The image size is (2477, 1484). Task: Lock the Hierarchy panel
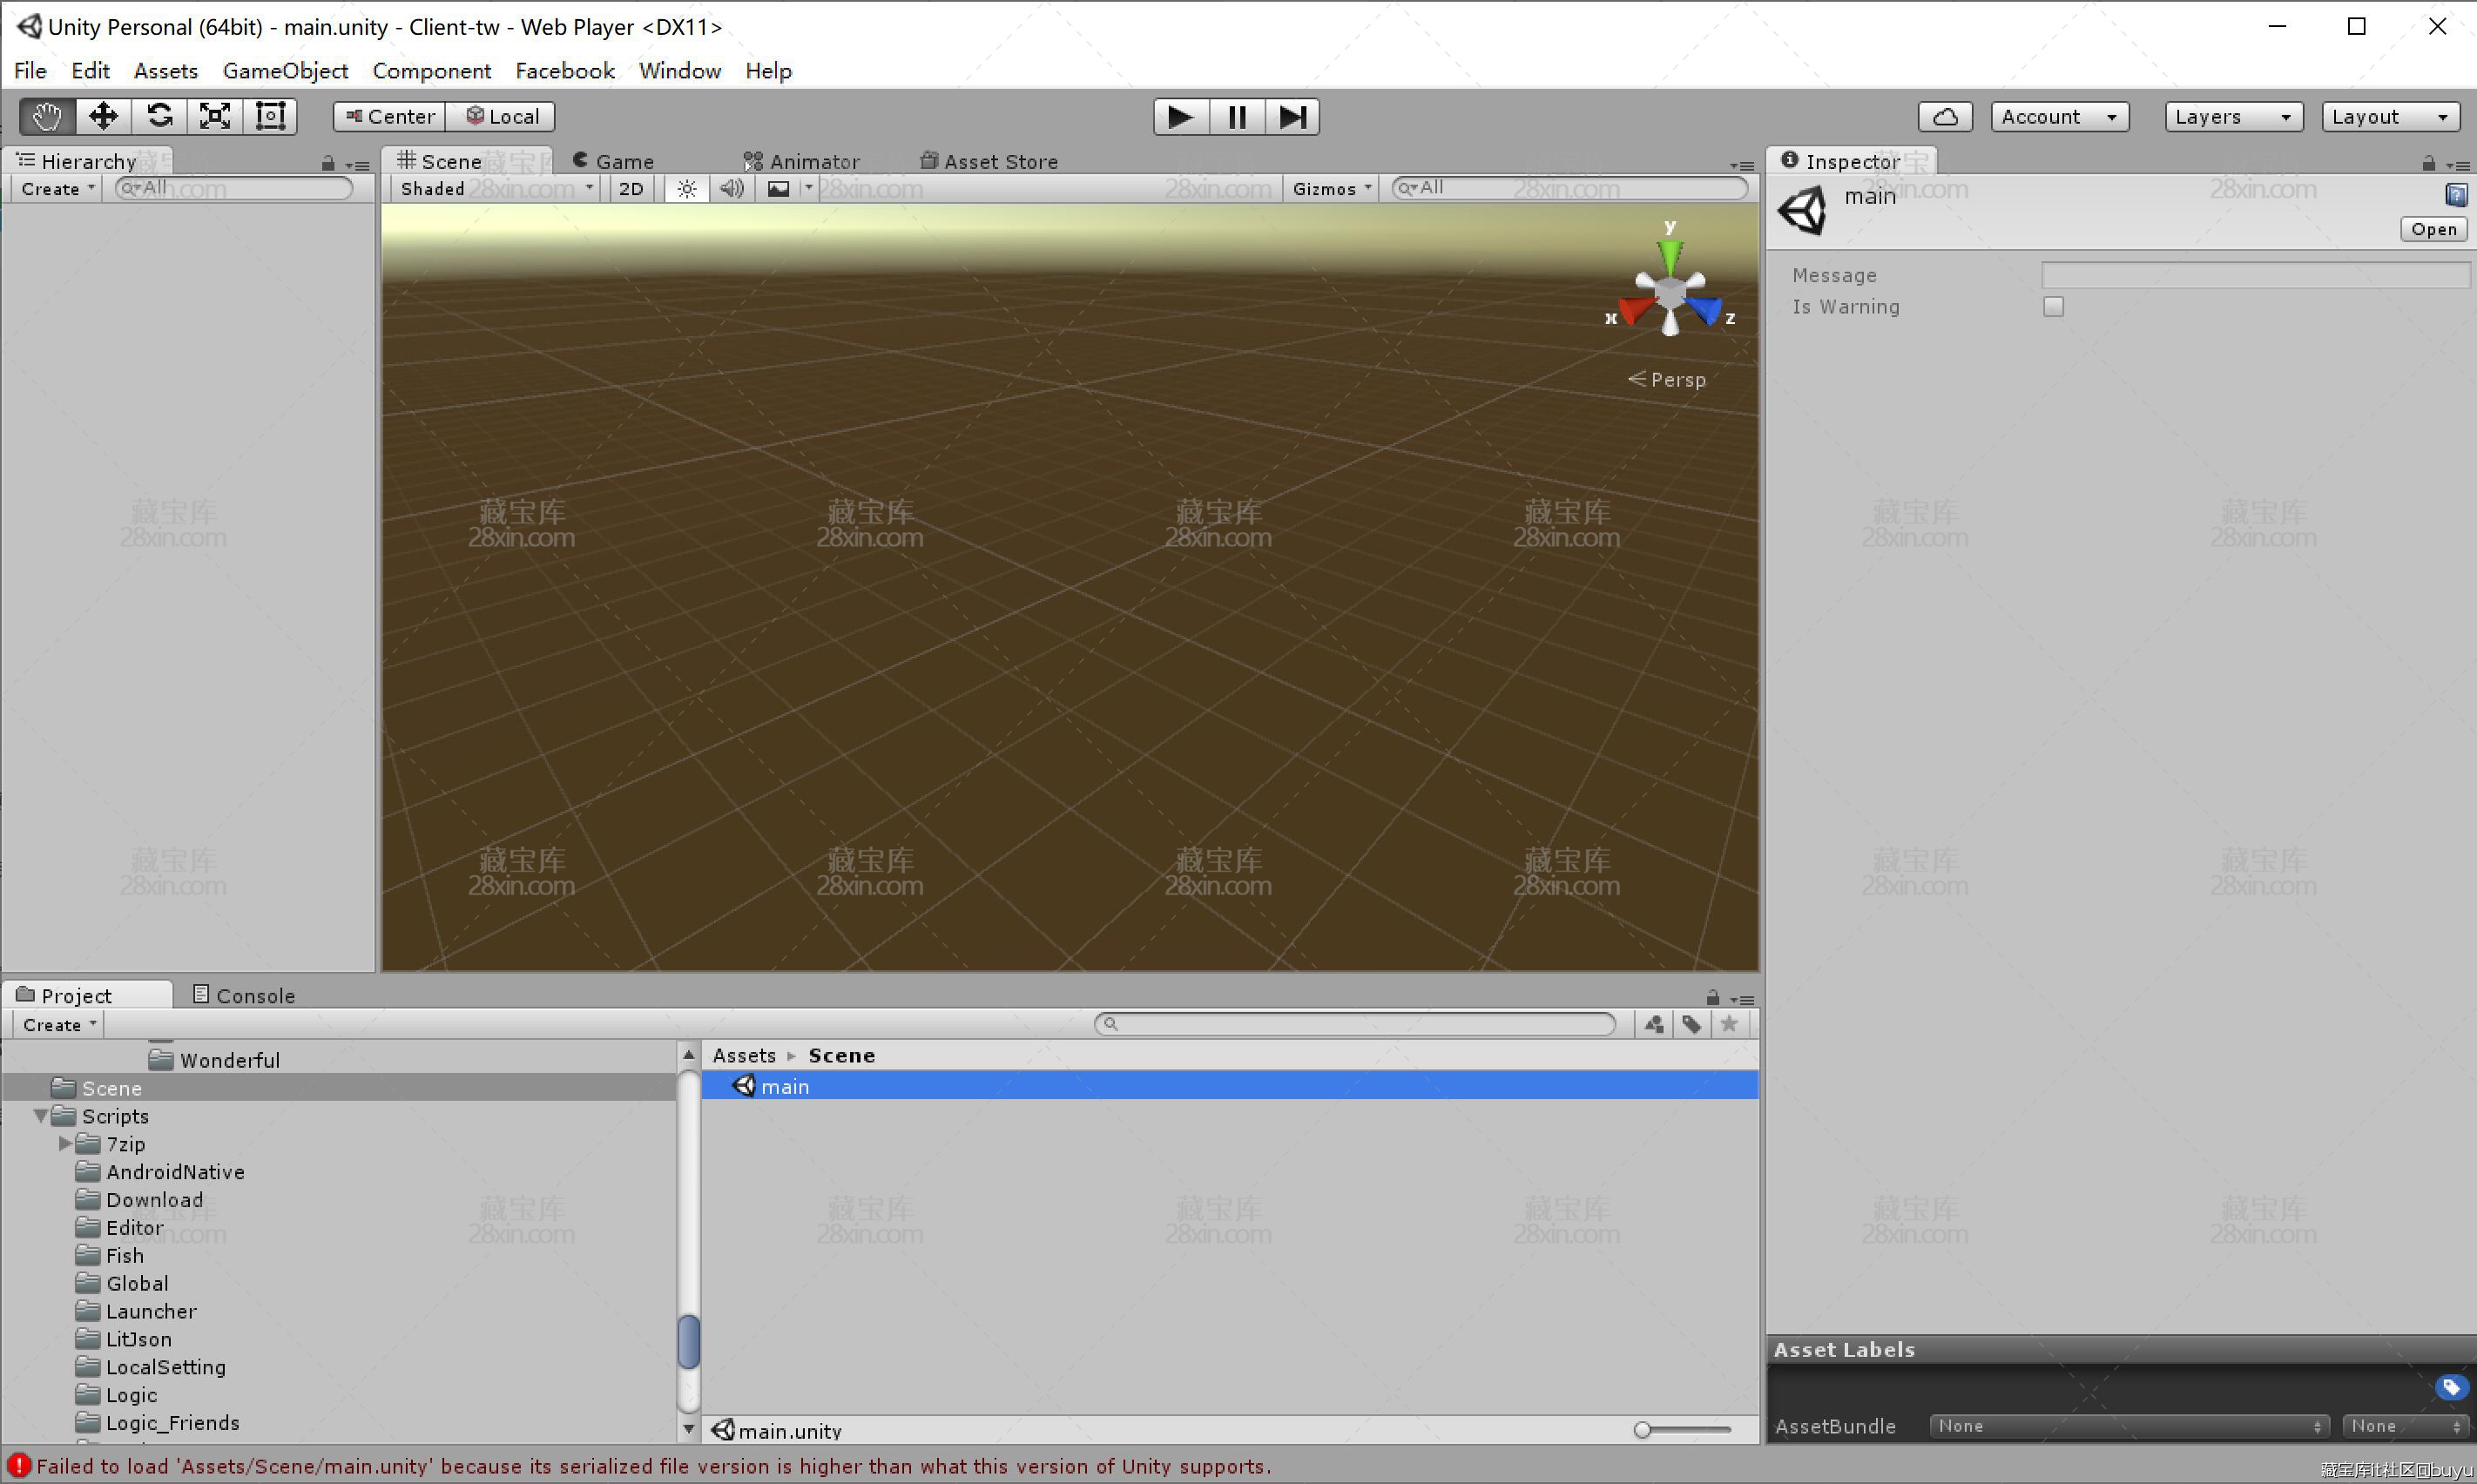coord(328,163)
